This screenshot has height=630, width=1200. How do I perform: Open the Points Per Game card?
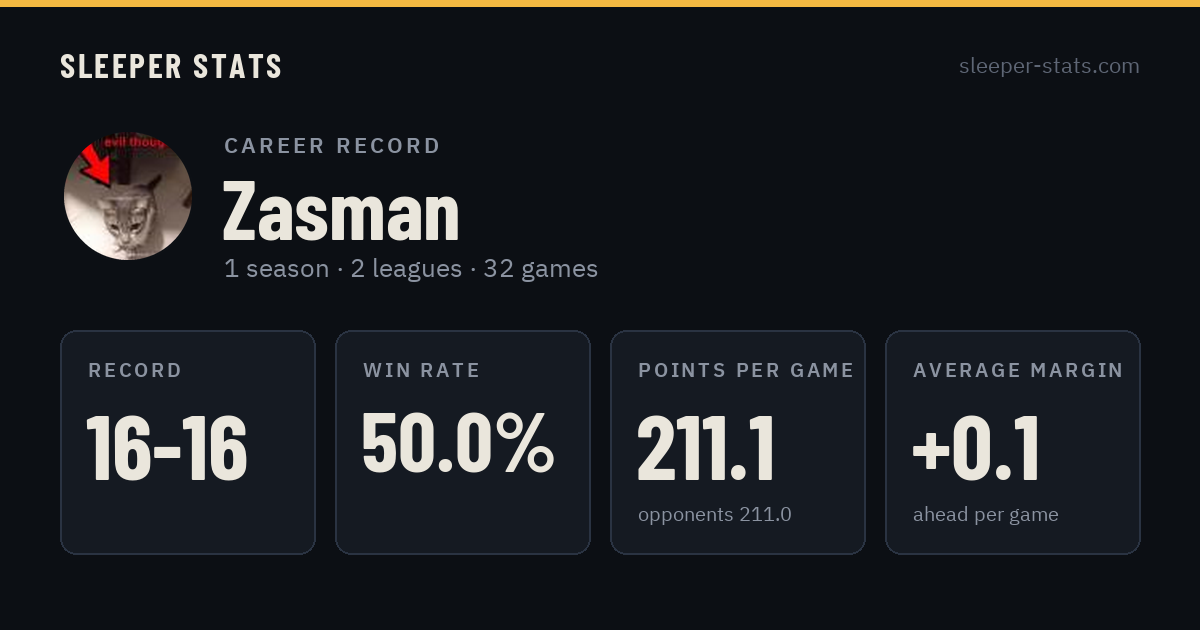(738, 442)
